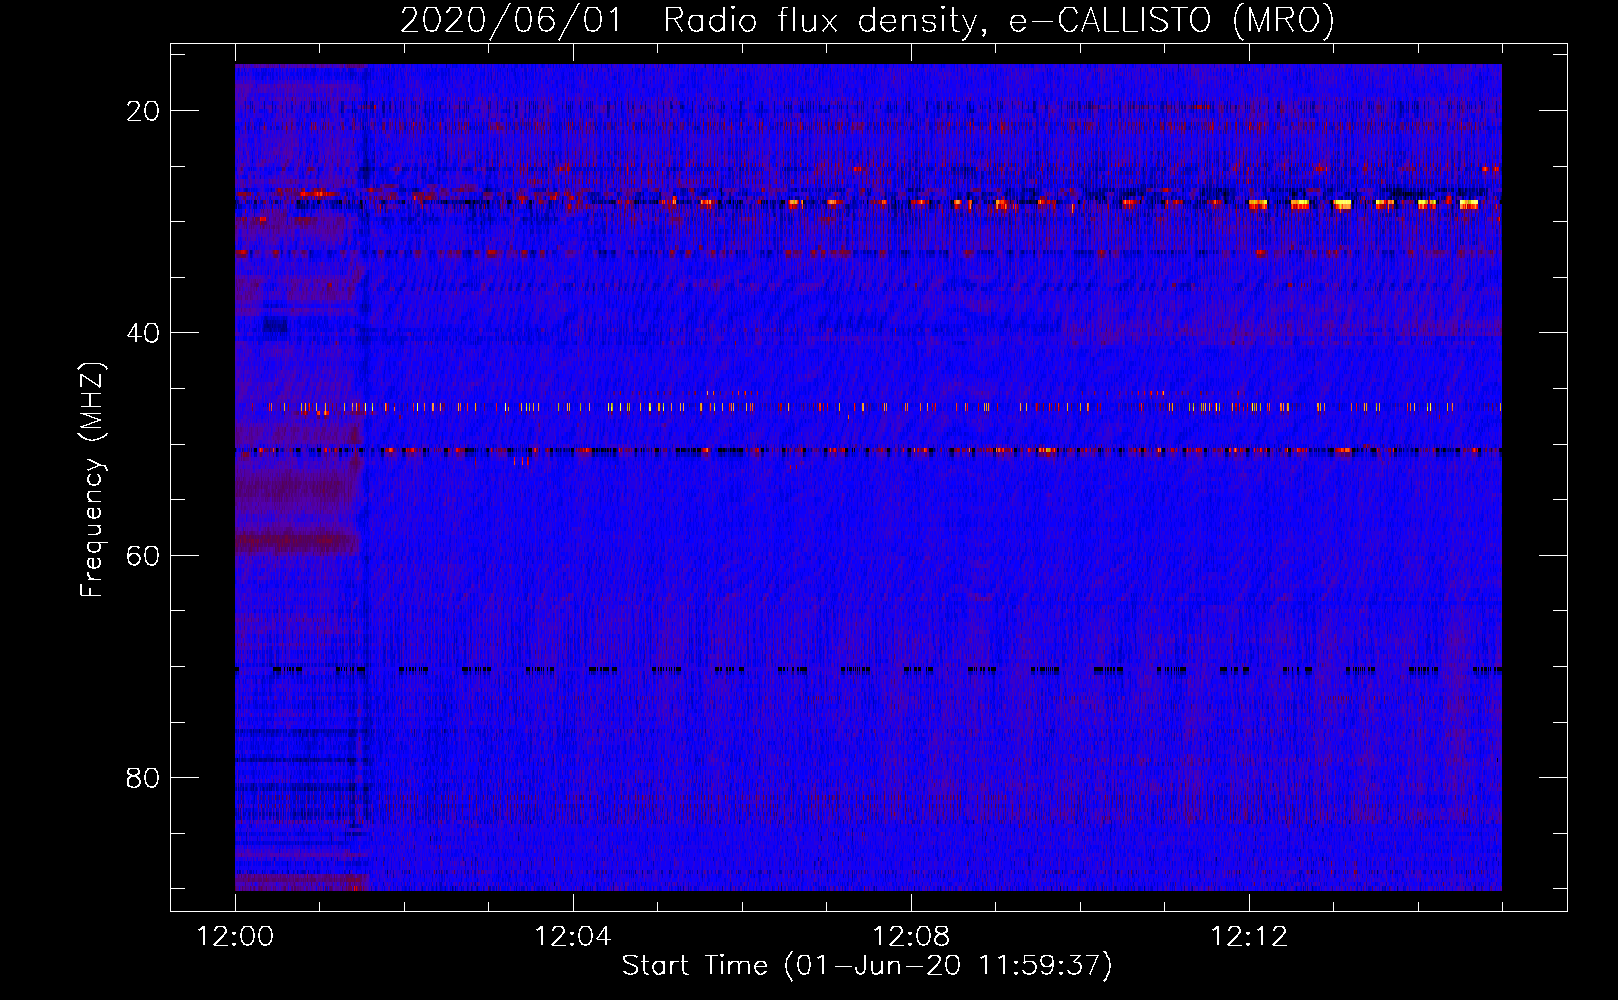Click the 40 MHz frequency tick label
The width and height of the screenshot is (1618, 1000).
[x=143, y=333]
